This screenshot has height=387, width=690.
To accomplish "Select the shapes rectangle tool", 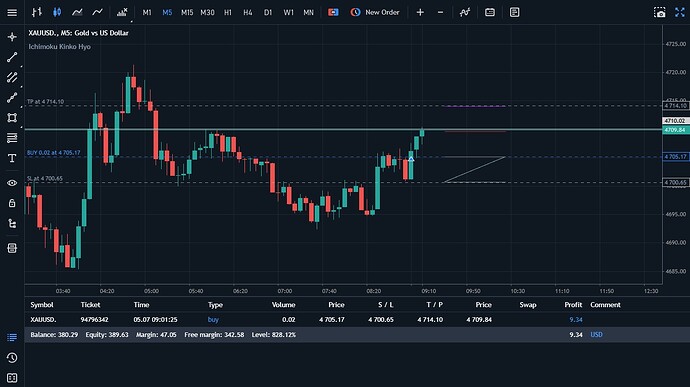I will (12, 118).
